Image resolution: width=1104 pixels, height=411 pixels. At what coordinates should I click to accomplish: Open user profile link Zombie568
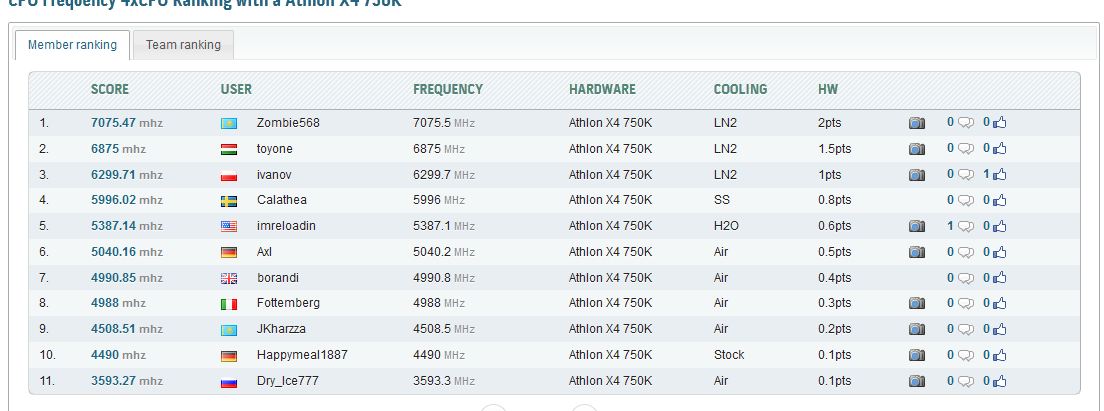[288, 122]
